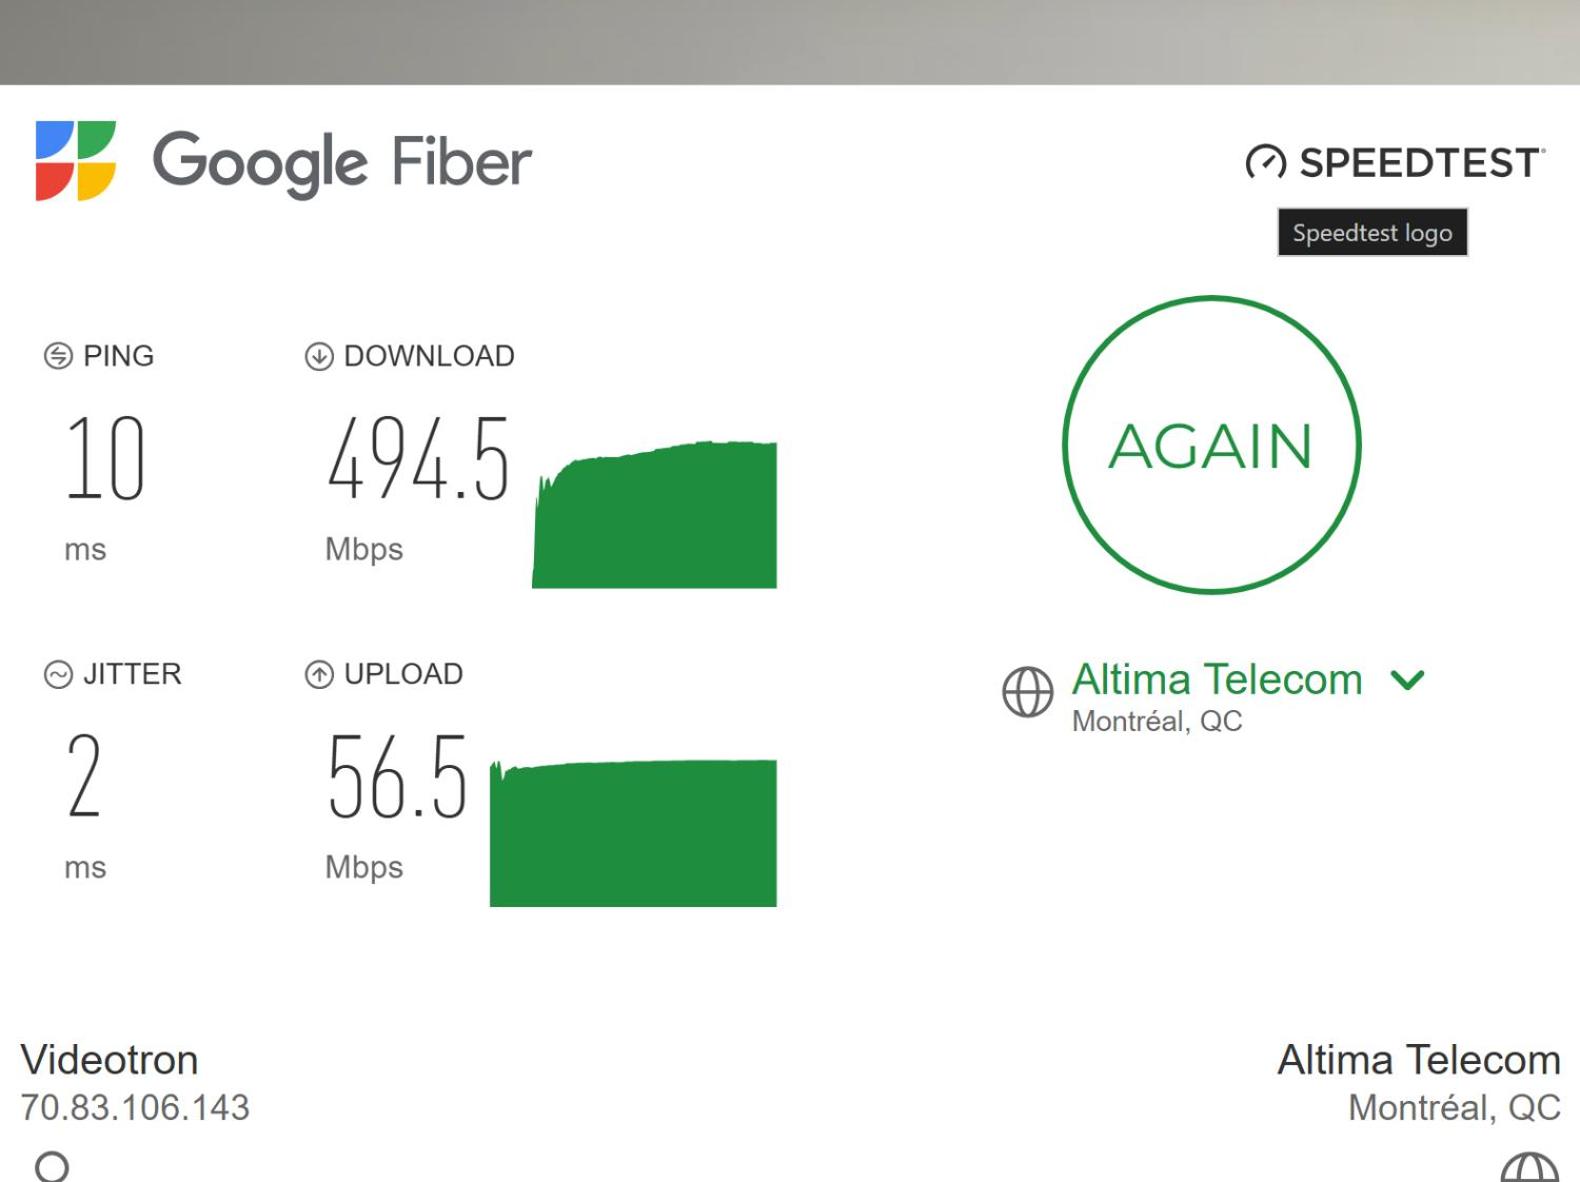Click the Speedtest logo tooltip label
Screen dimensions: 1580x1182
[1372, 233]
